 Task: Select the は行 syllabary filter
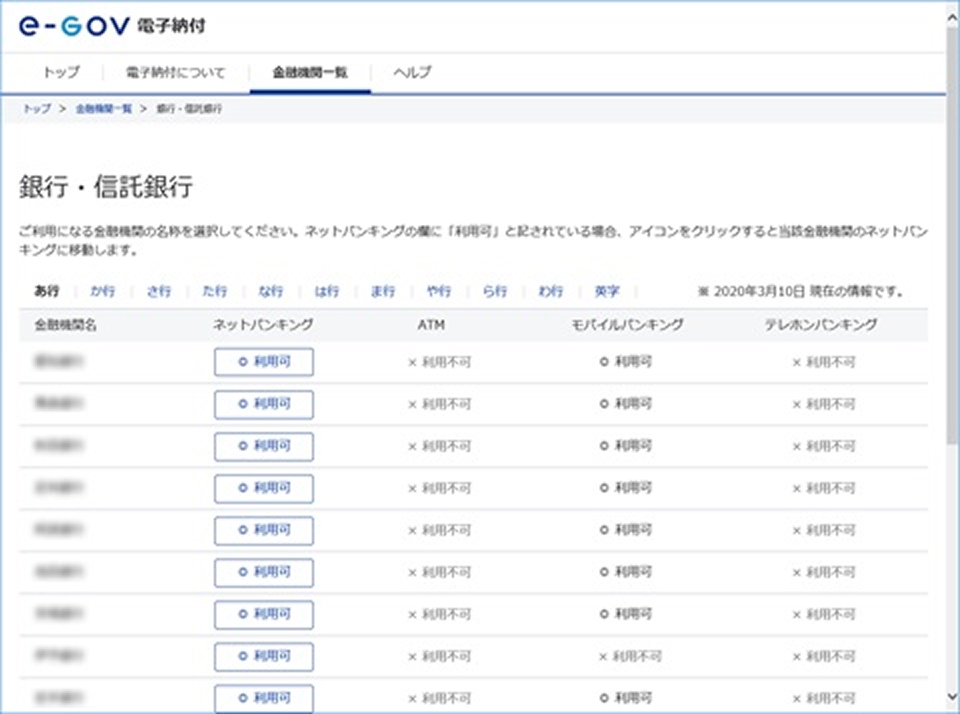pyautogui.click(x=326, y=291)
